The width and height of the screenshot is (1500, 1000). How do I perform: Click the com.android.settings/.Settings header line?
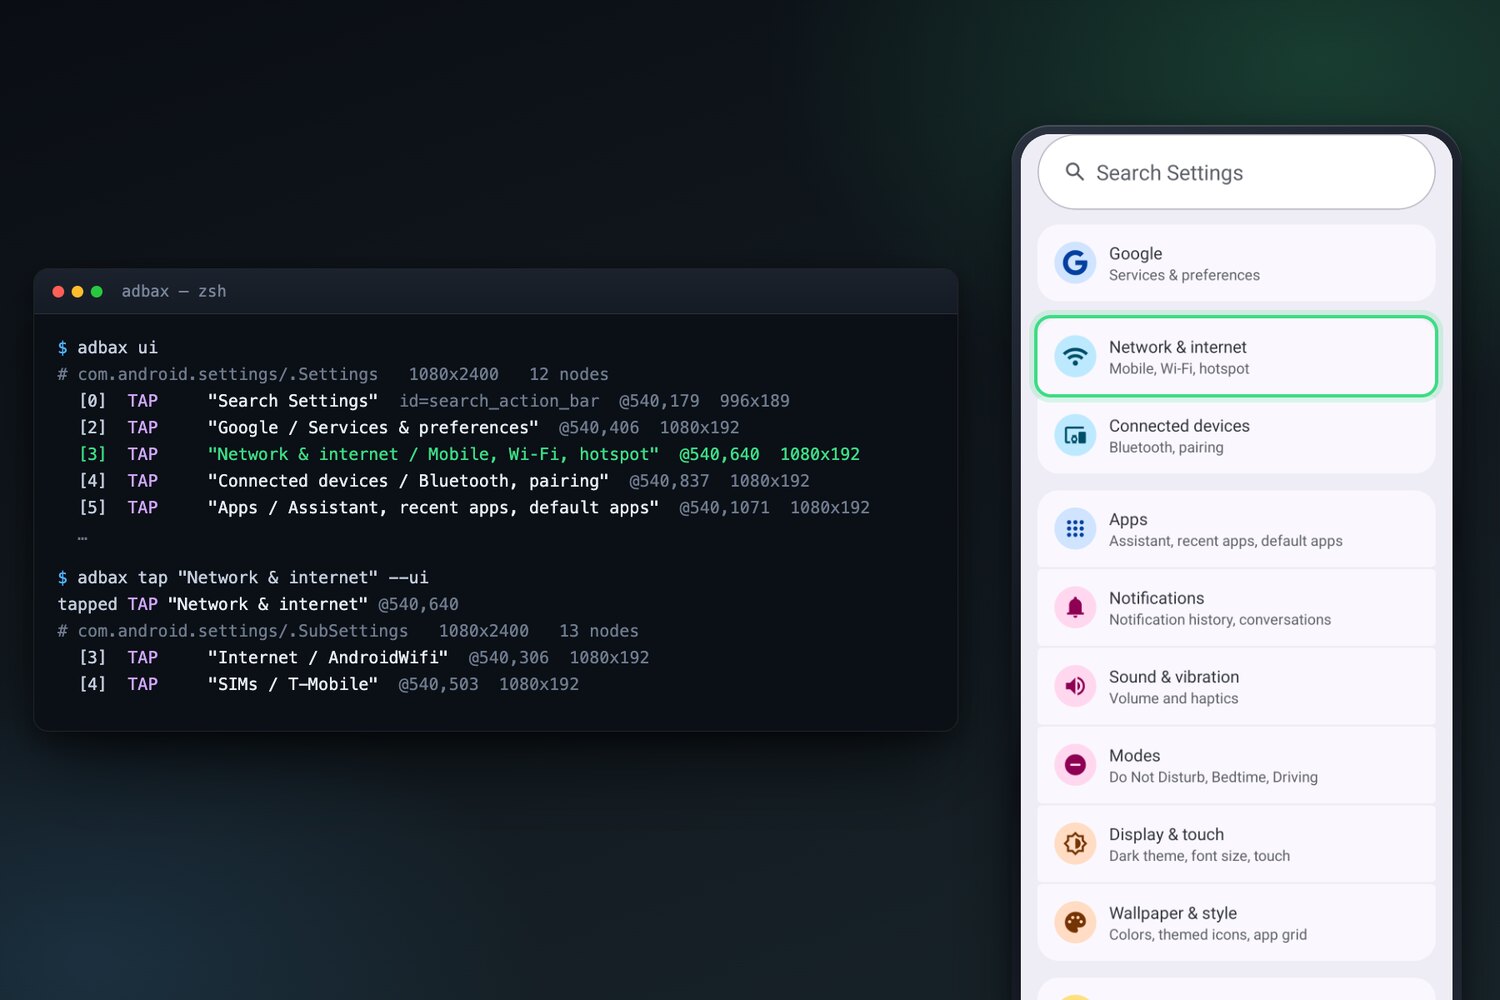tap(333, 374)
